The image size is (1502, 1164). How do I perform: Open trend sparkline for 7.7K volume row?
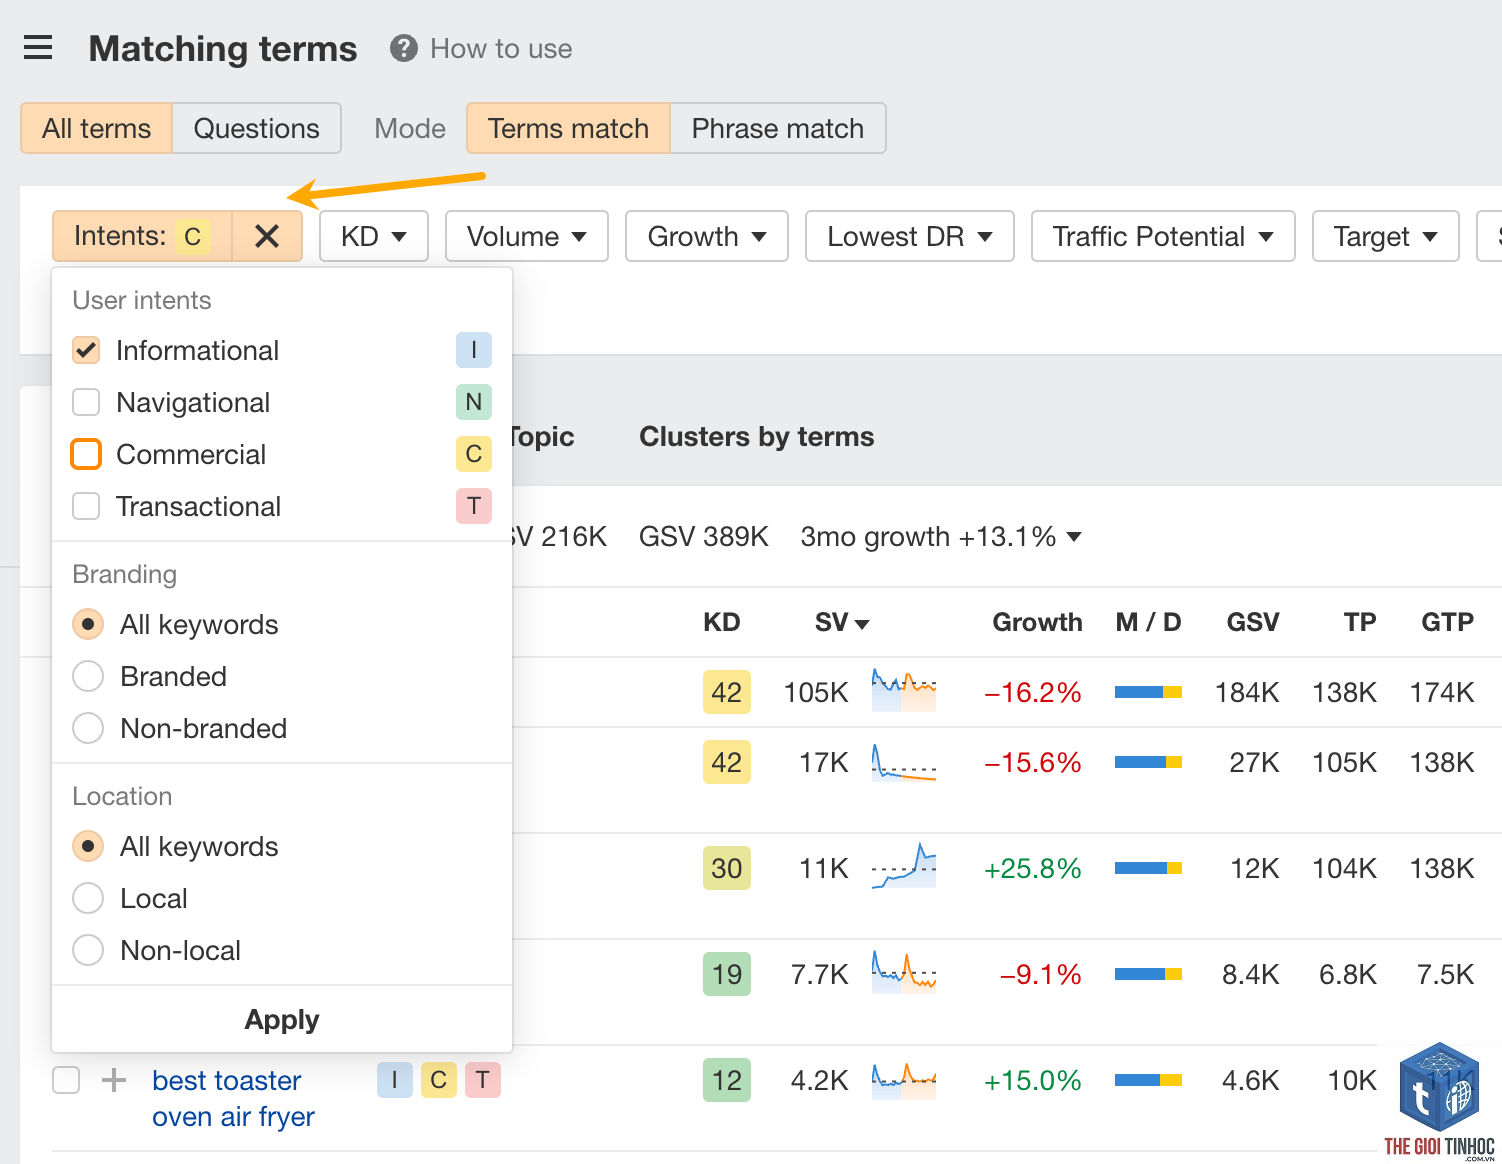[904, 973]
